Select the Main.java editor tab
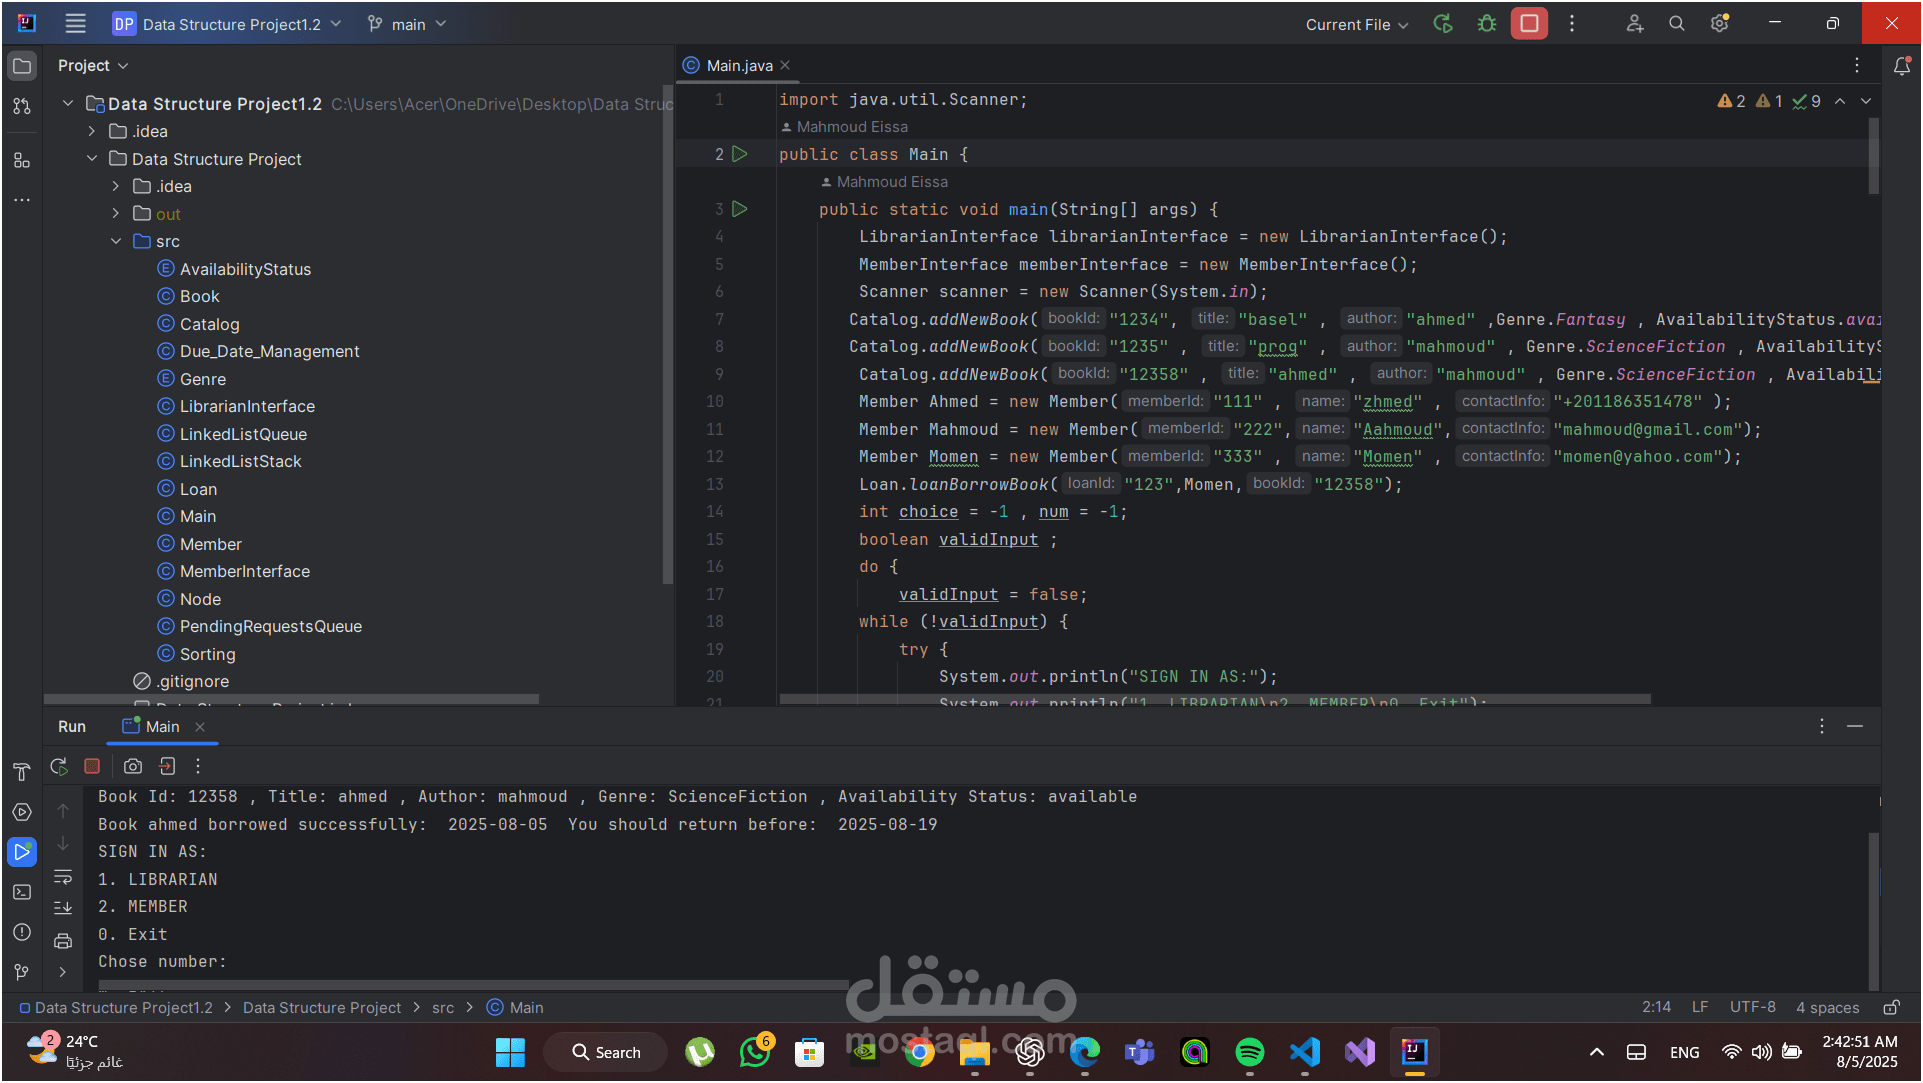1923x1083 pixels. [x=738, y=65]
